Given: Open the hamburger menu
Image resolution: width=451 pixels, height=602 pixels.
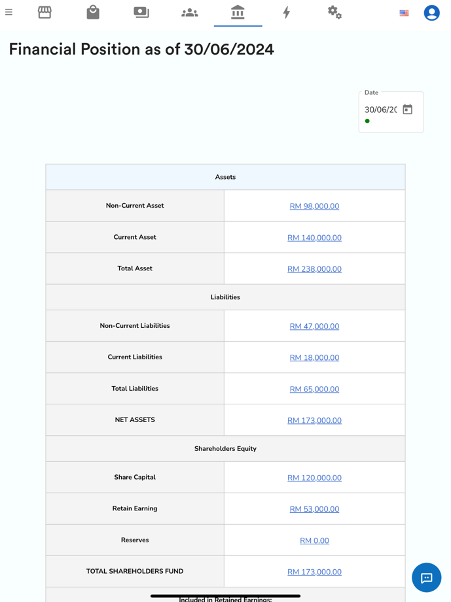Looking at the screenshot, I should [8, 12].
